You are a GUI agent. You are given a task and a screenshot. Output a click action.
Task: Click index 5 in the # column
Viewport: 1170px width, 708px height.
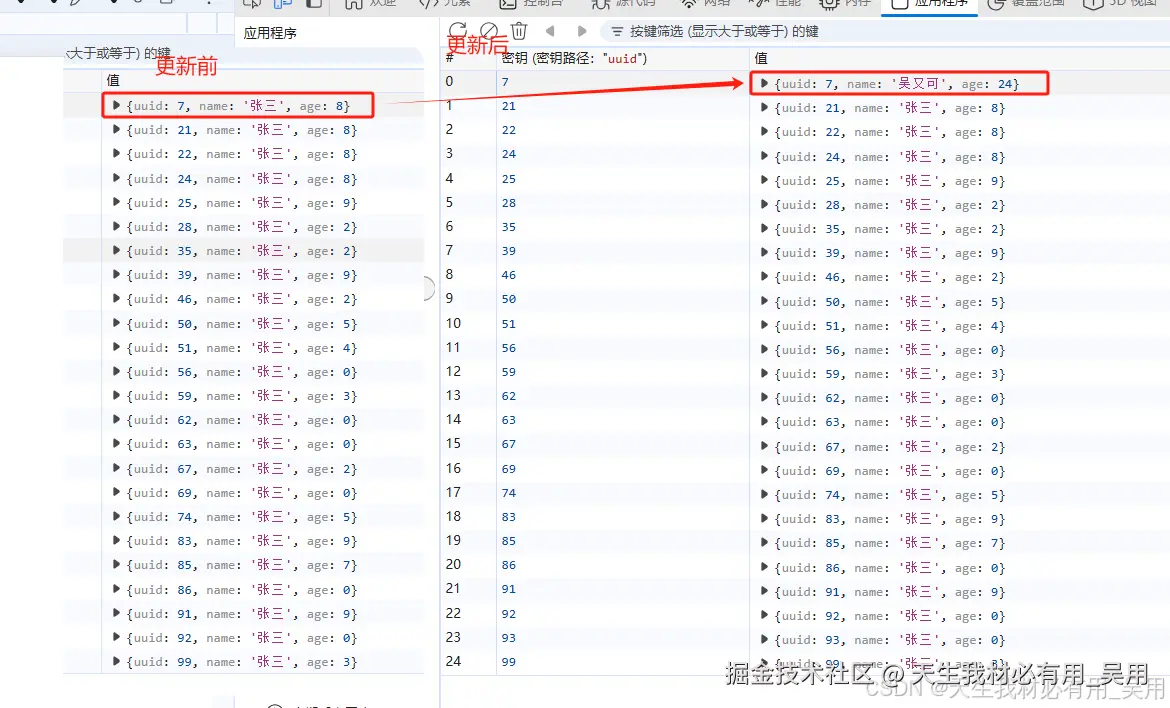pyautogui.click(x=449, y=202)
